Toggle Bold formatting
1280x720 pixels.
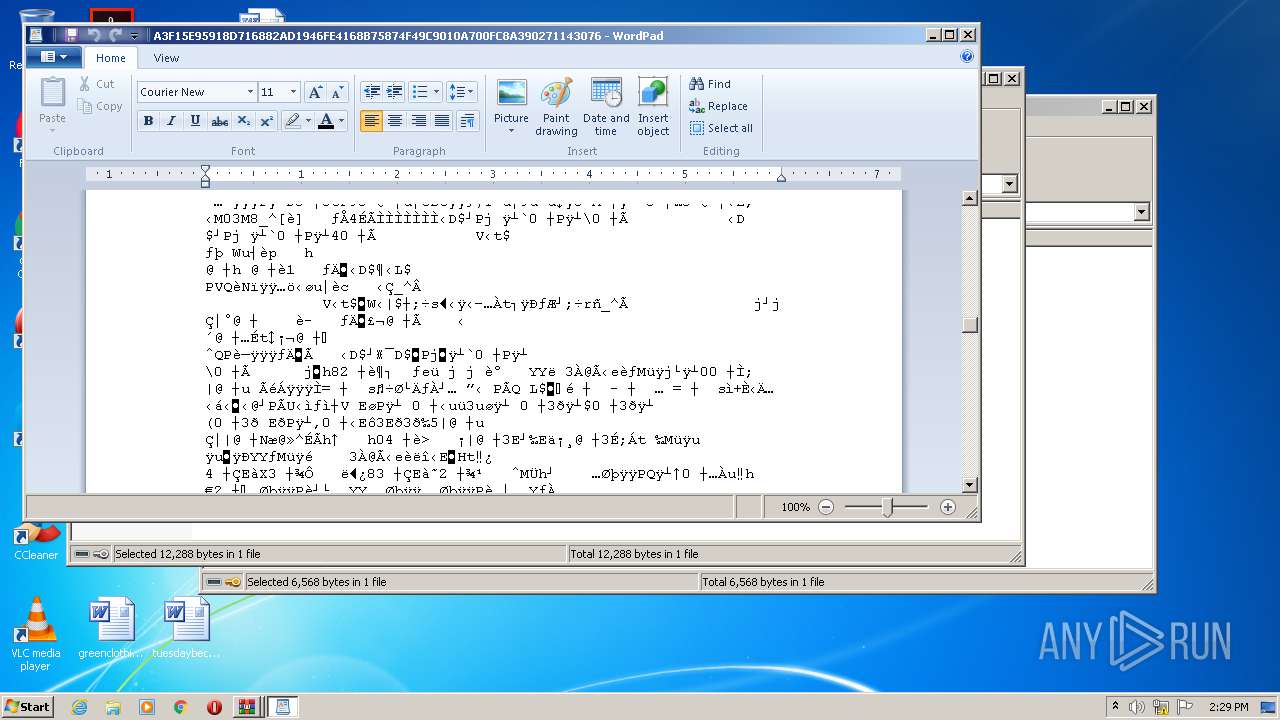pos(148,121)
